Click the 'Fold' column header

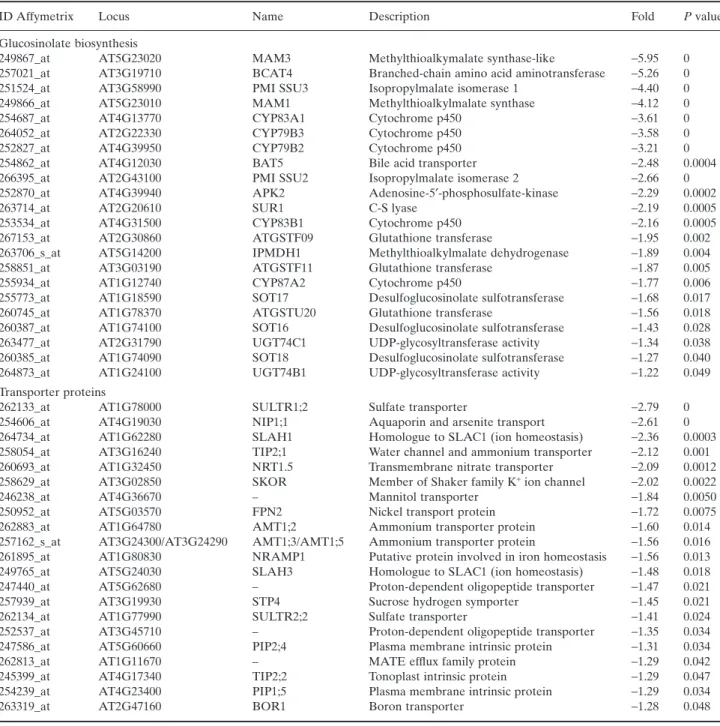643,17
